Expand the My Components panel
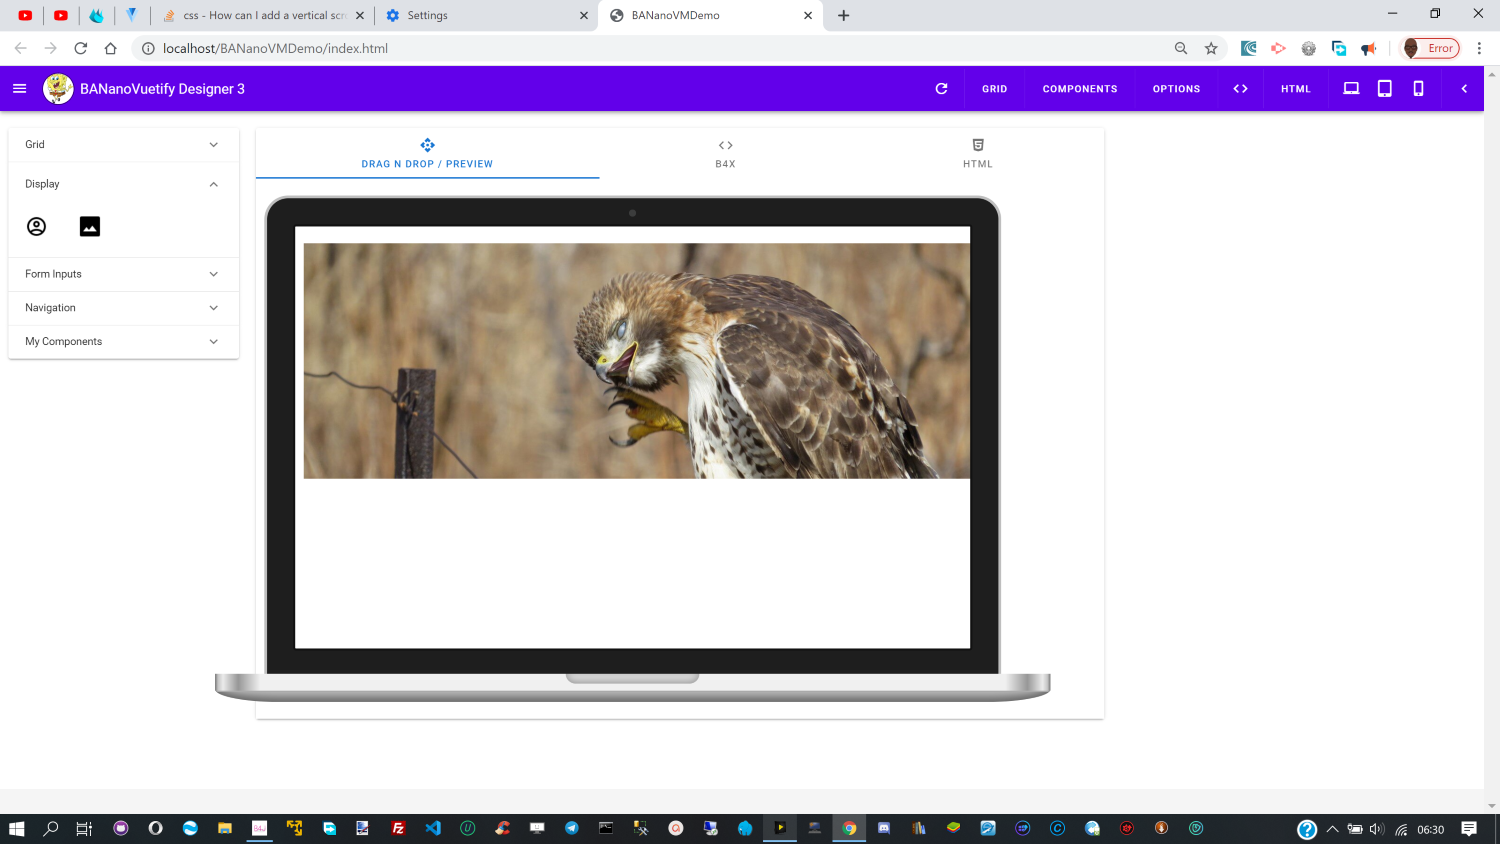The image size is (1500, 844). (123, 342)
